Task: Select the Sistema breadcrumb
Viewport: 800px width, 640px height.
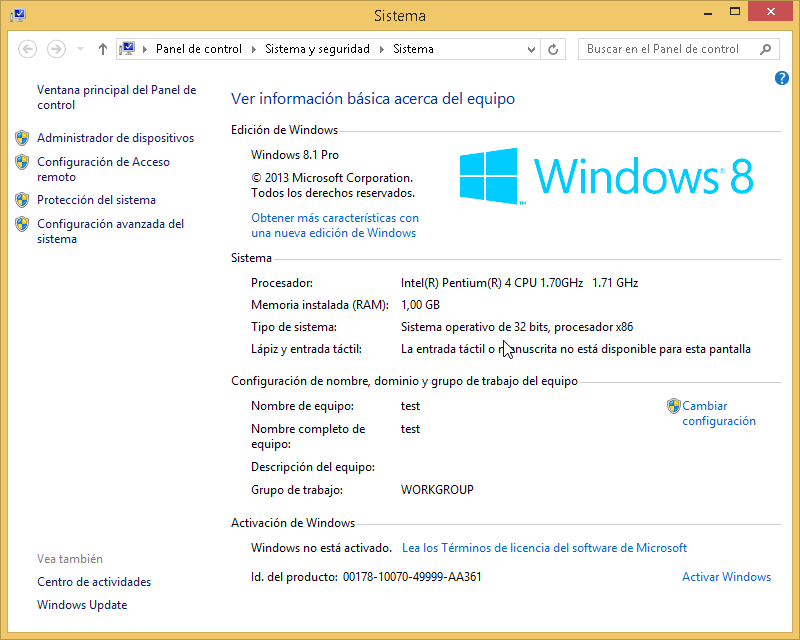Action: (413, 49)
